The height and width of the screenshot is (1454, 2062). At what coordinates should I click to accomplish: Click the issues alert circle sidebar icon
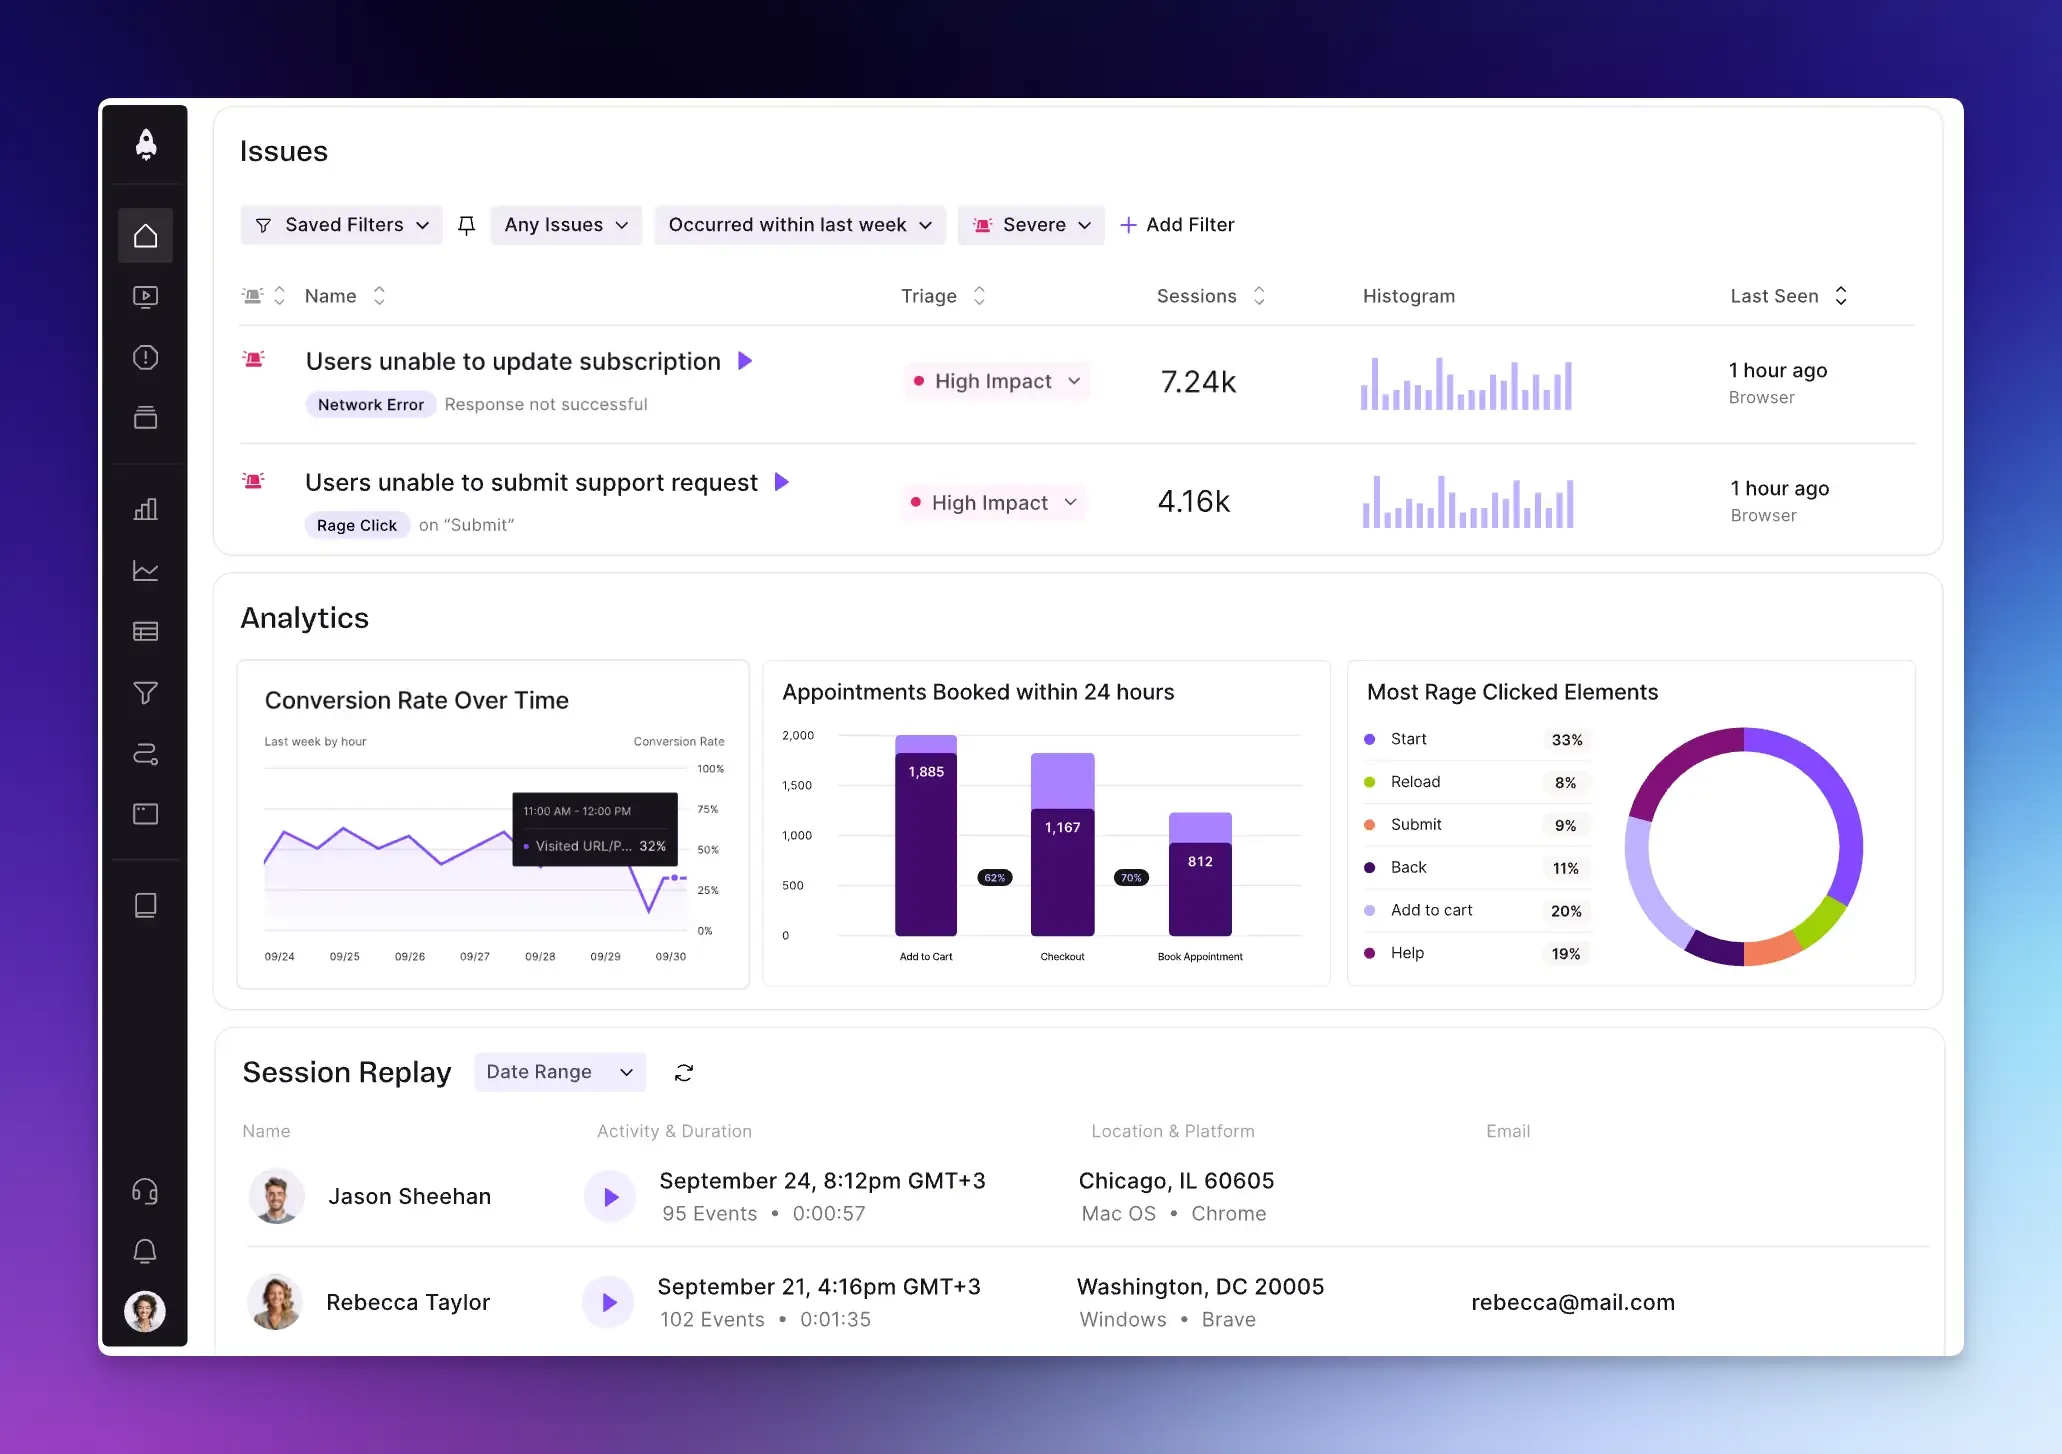click(x=145, y=358)
